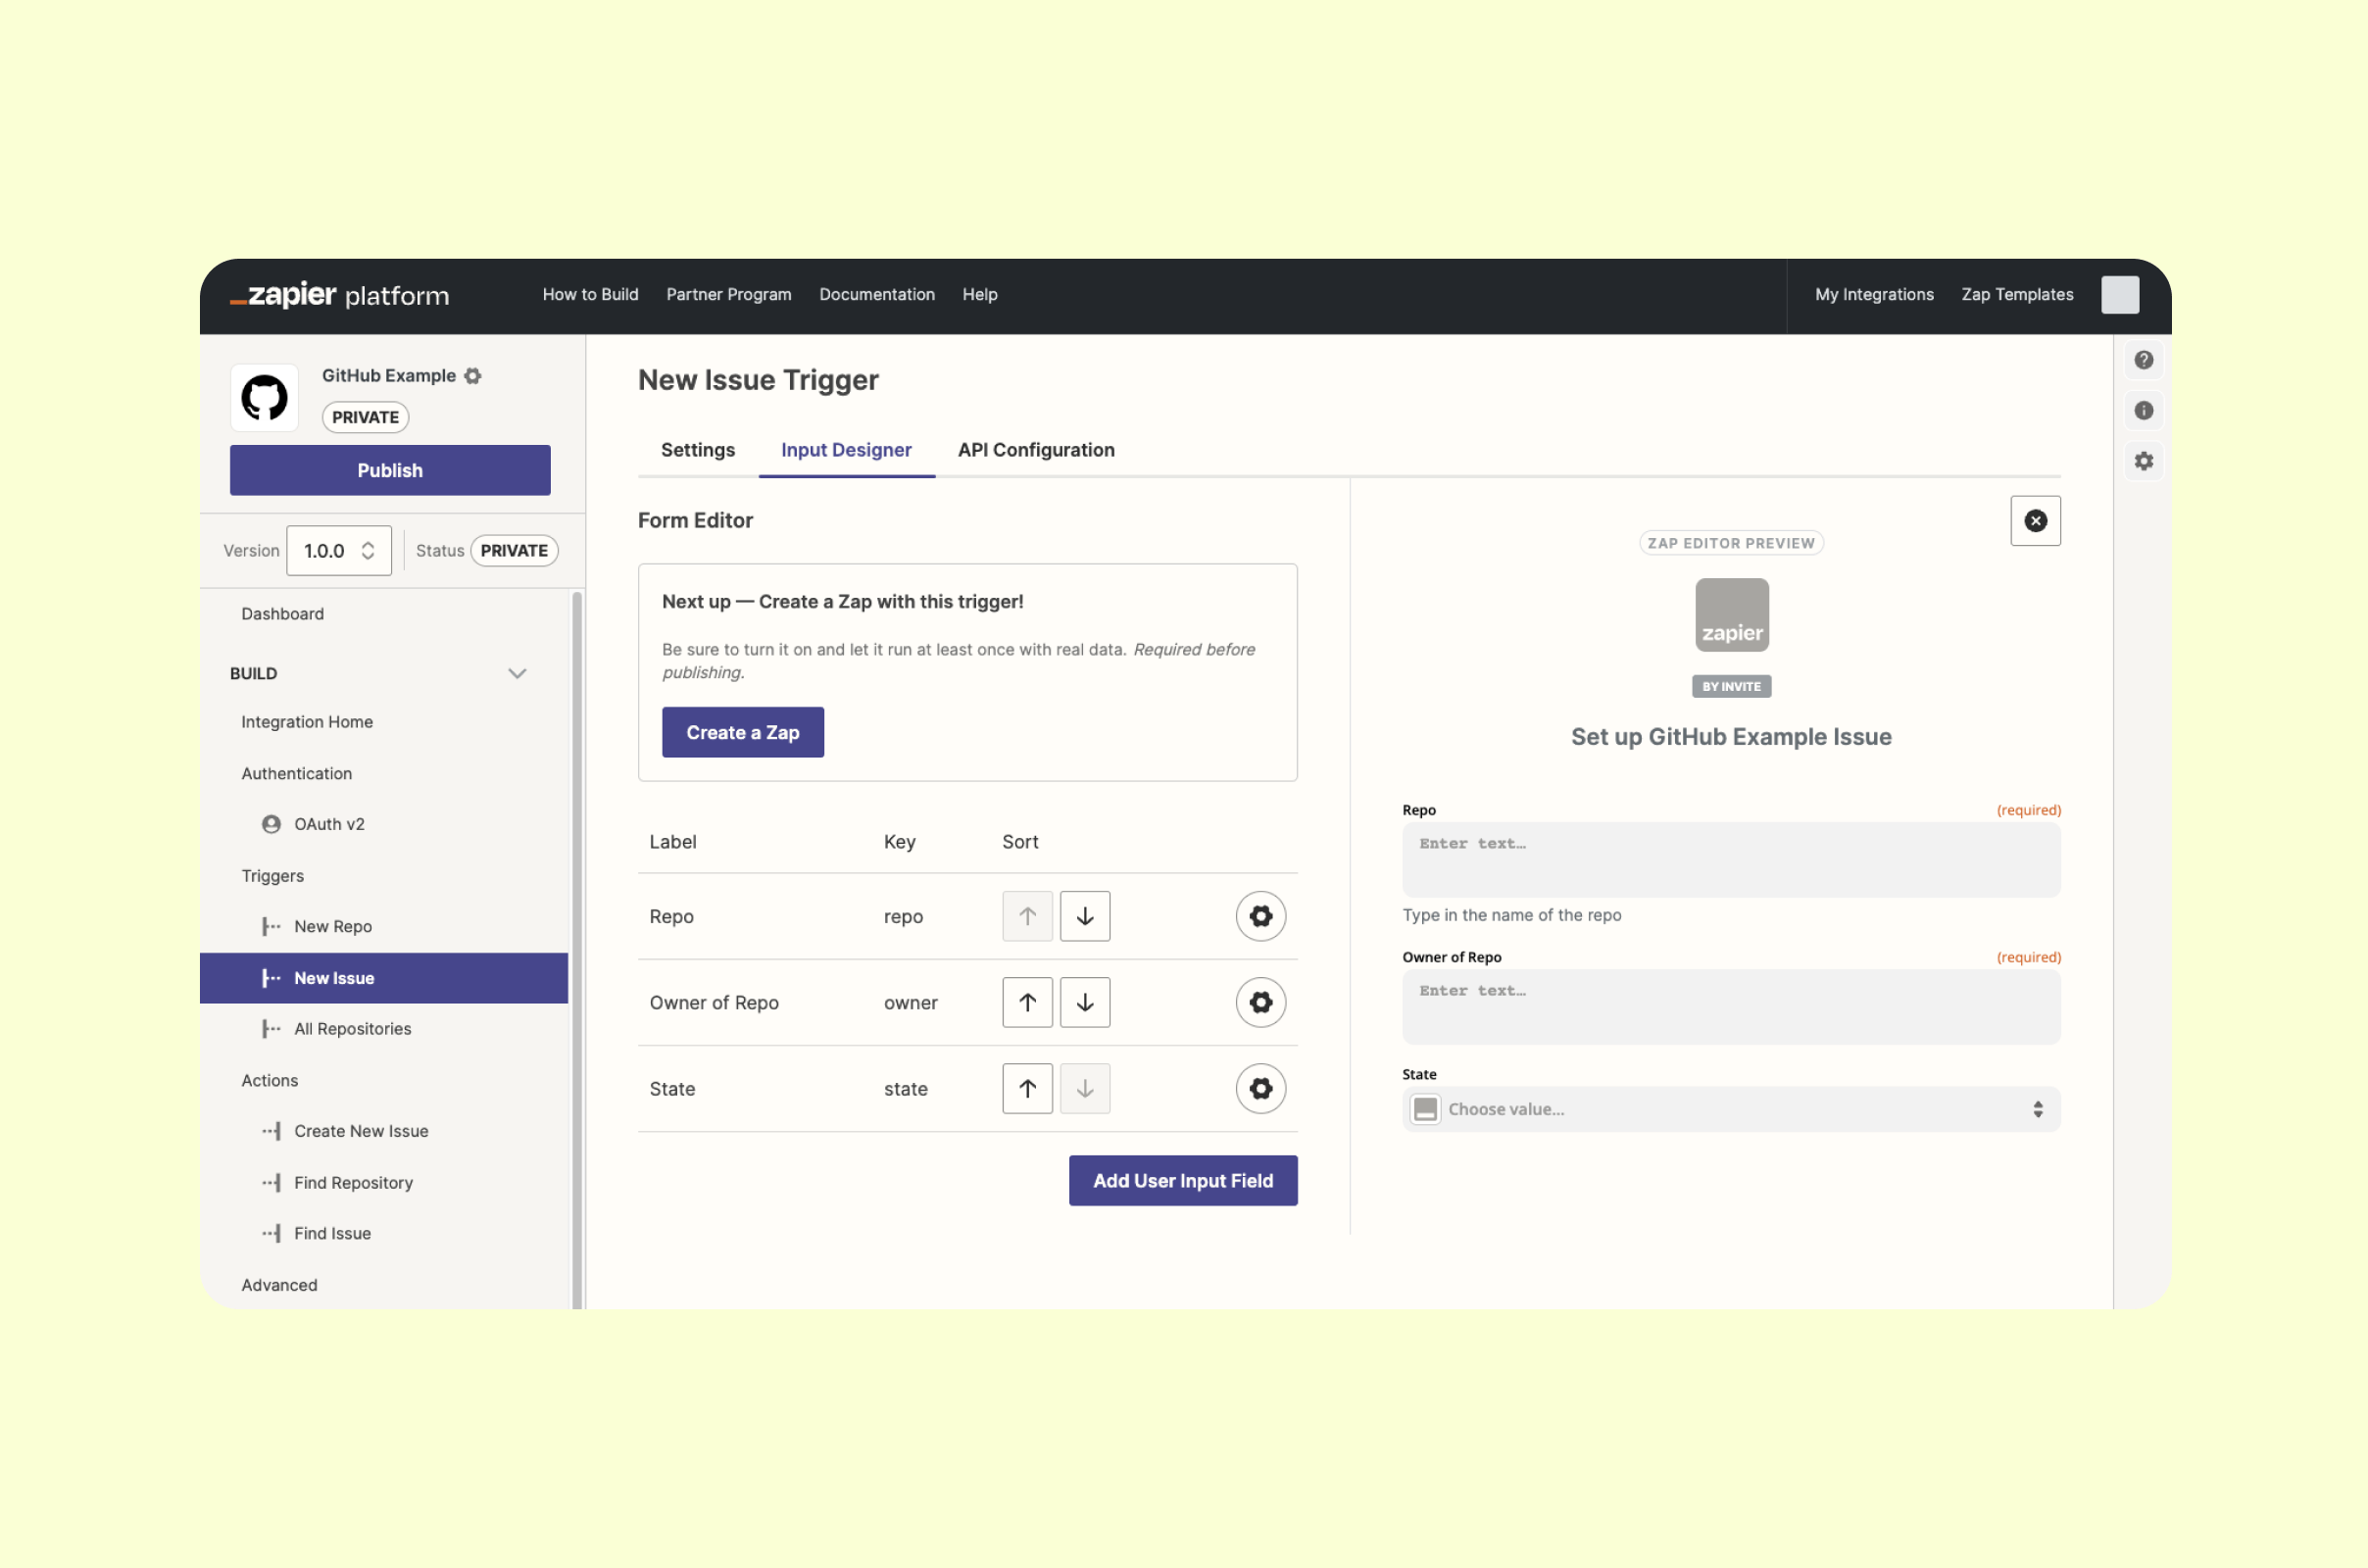Click the OAuth v2 user icon in sidebar
Screen dimensions: 2368x1568
point(271,823)
